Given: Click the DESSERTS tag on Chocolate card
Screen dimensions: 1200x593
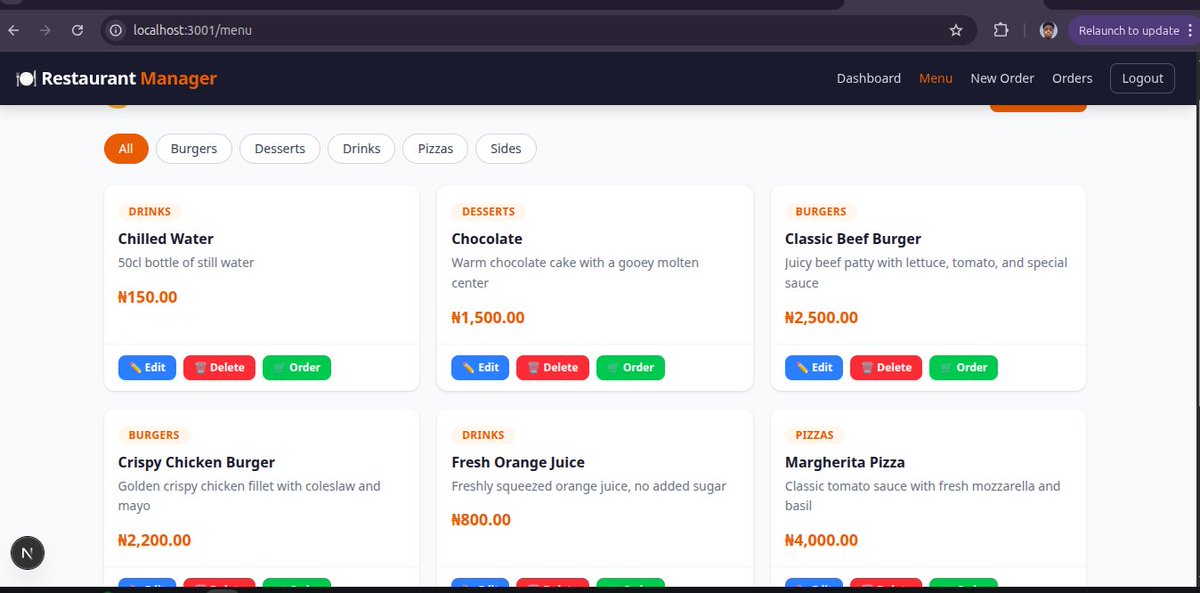Looking at the screenshot, I should (489, 212).
